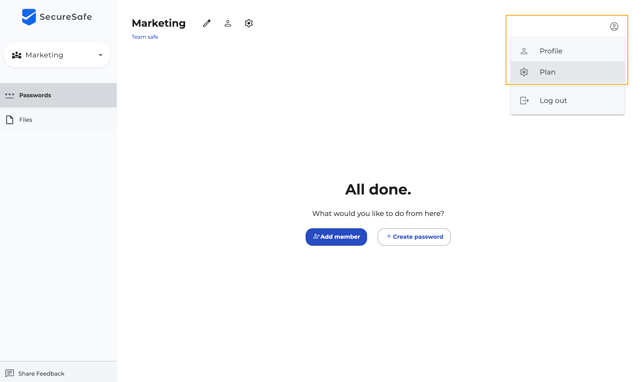The height and width of the screenshot is (382, 644).
Task: Click the Create password button
Action: click(x=414, y=237)
